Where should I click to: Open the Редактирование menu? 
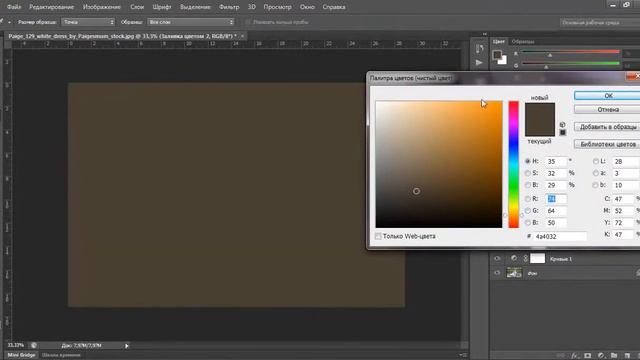point(51,7)
